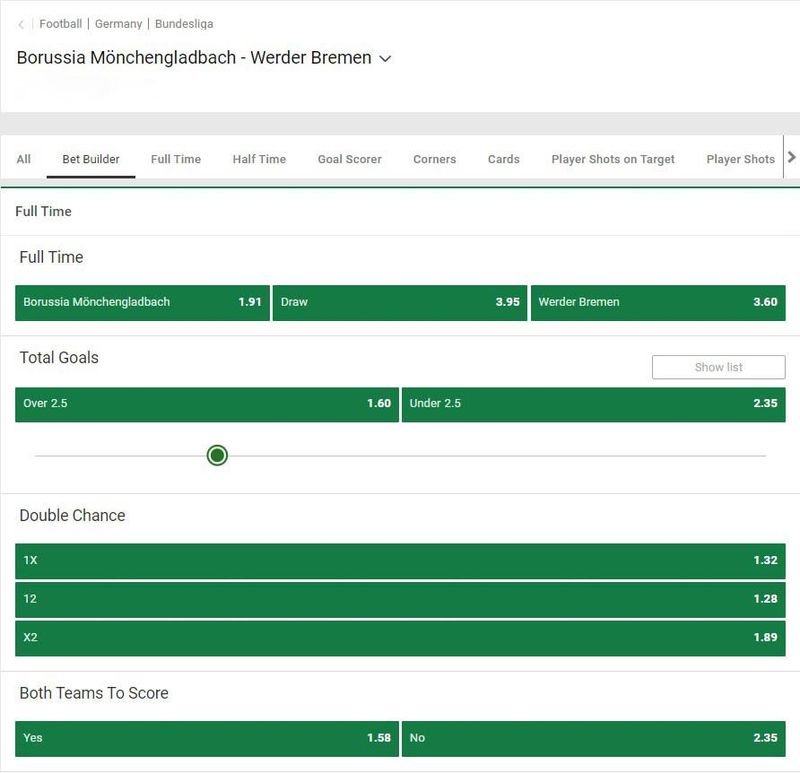Select Over 2.5 goals at 1.60
Viewport: 800px width, 773px height.
pos(207,405)
